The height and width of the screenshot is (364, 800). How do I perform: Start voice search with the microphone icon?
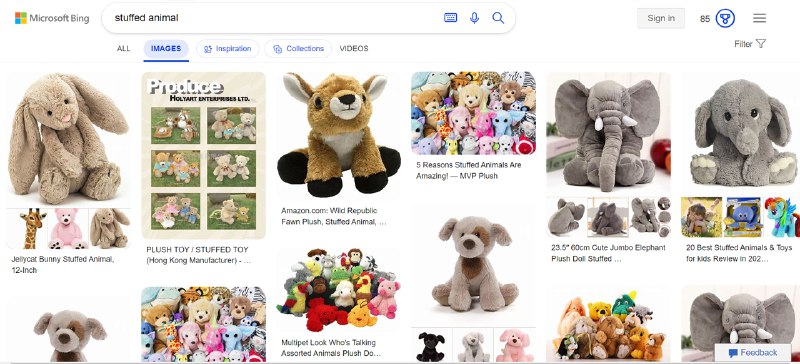tap(474, 18)
